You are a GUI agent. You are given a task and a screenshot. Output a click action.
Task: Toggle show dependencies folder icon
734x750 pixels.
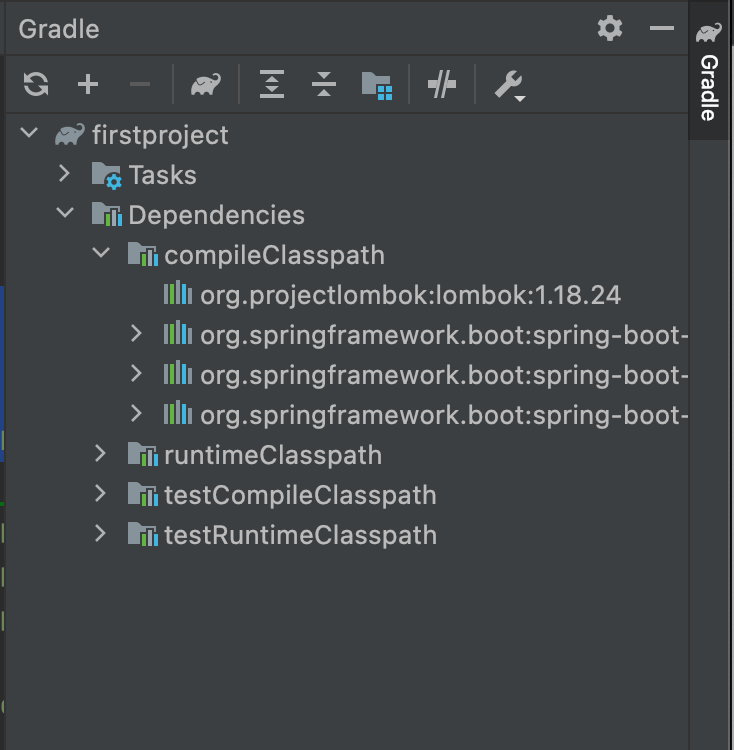(377, 86)
